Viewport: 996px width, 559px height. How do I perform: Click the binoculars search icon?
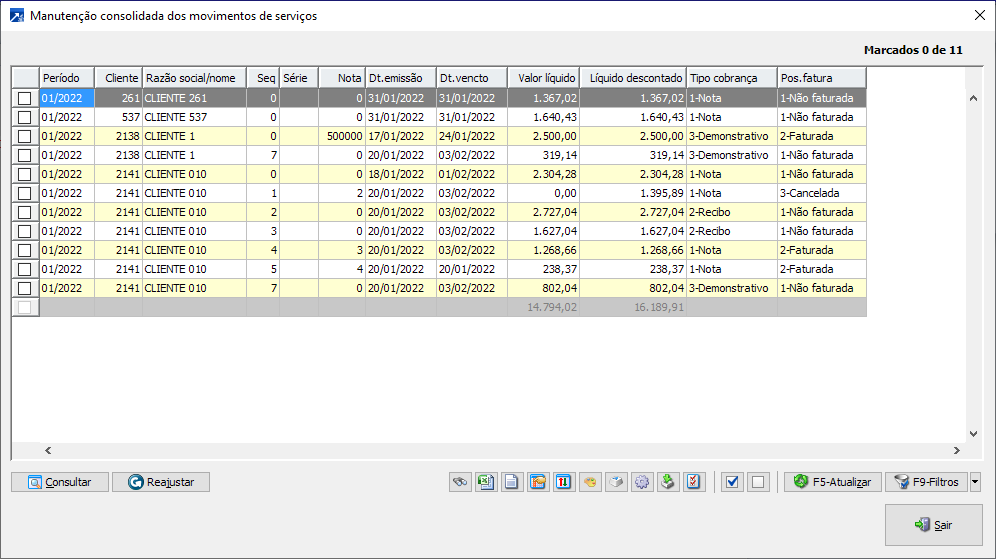pyautogui.click(x=460, y=482)
